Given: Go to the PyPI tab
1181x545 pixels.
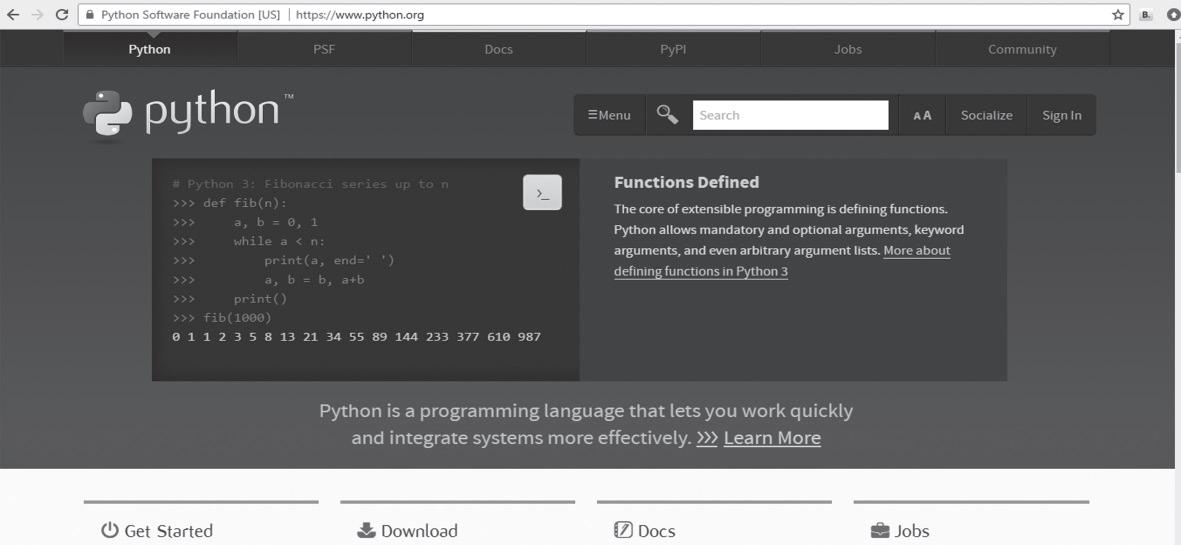Looking at the screenshot, I should [x=673, y=50].
